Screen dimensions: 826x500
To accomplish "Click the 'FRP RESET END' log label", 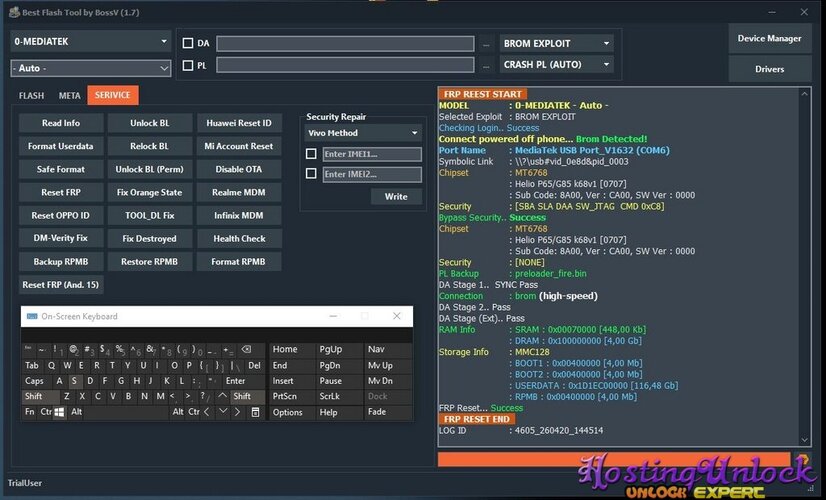I will pos(477,419).
